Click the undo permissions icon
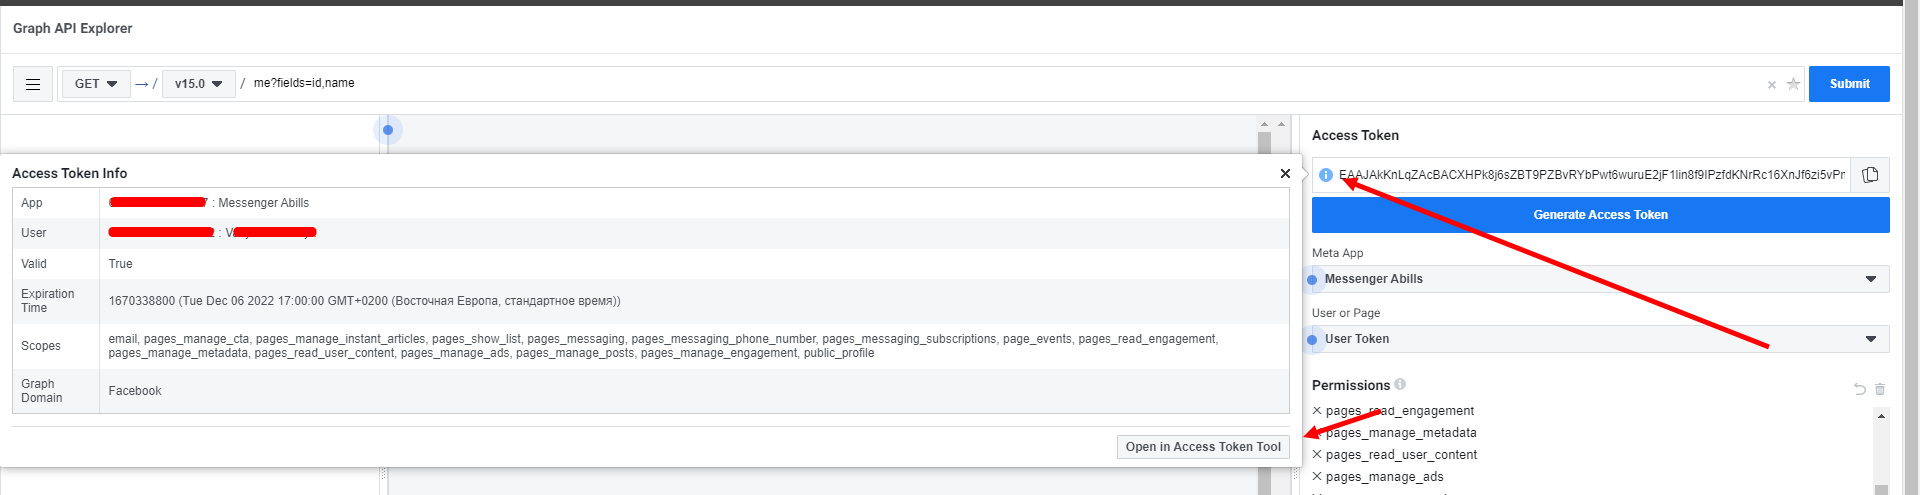 [1859, 389]
